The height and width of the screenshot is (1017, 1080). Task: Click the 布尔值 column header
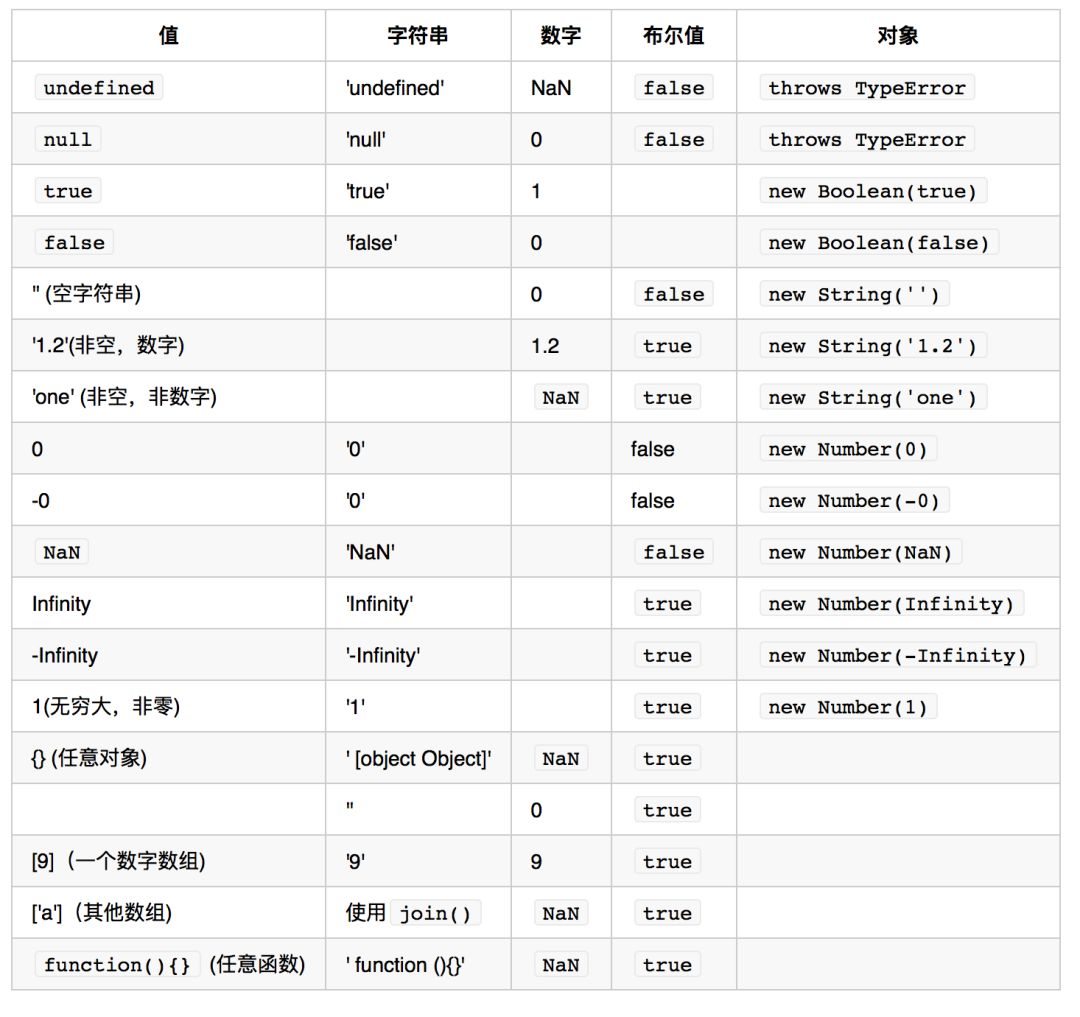click(x=674, y=36)
